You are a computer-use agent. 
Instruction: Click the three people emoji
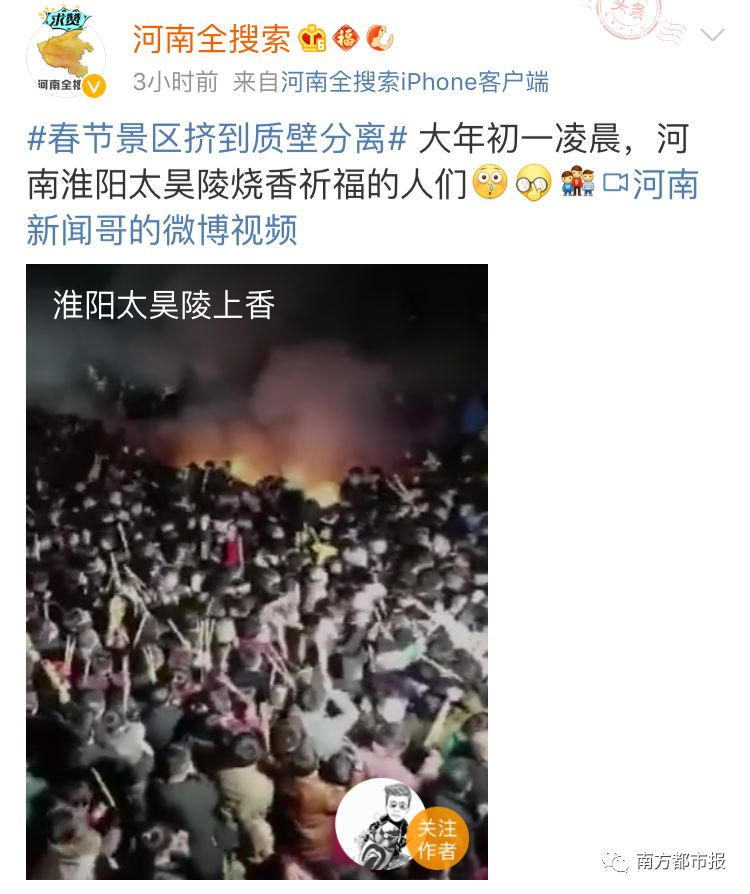tap(577, 182)
